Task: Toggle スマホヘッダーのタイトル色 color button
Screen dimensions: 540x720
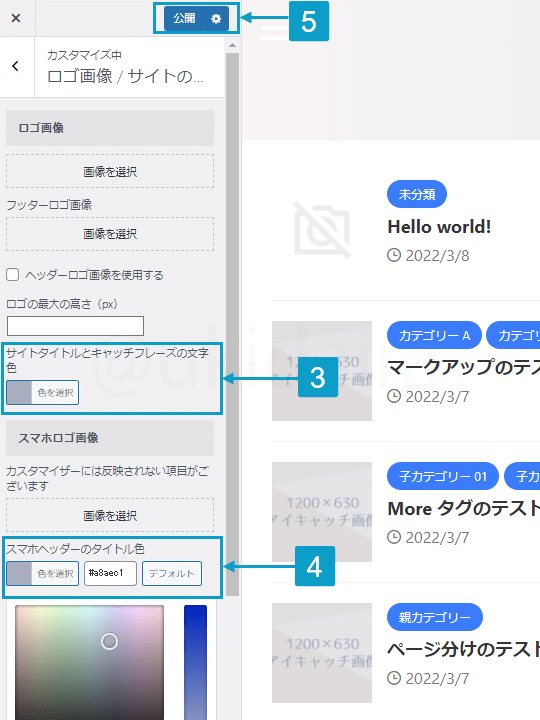Action: (x=43, y=574)
